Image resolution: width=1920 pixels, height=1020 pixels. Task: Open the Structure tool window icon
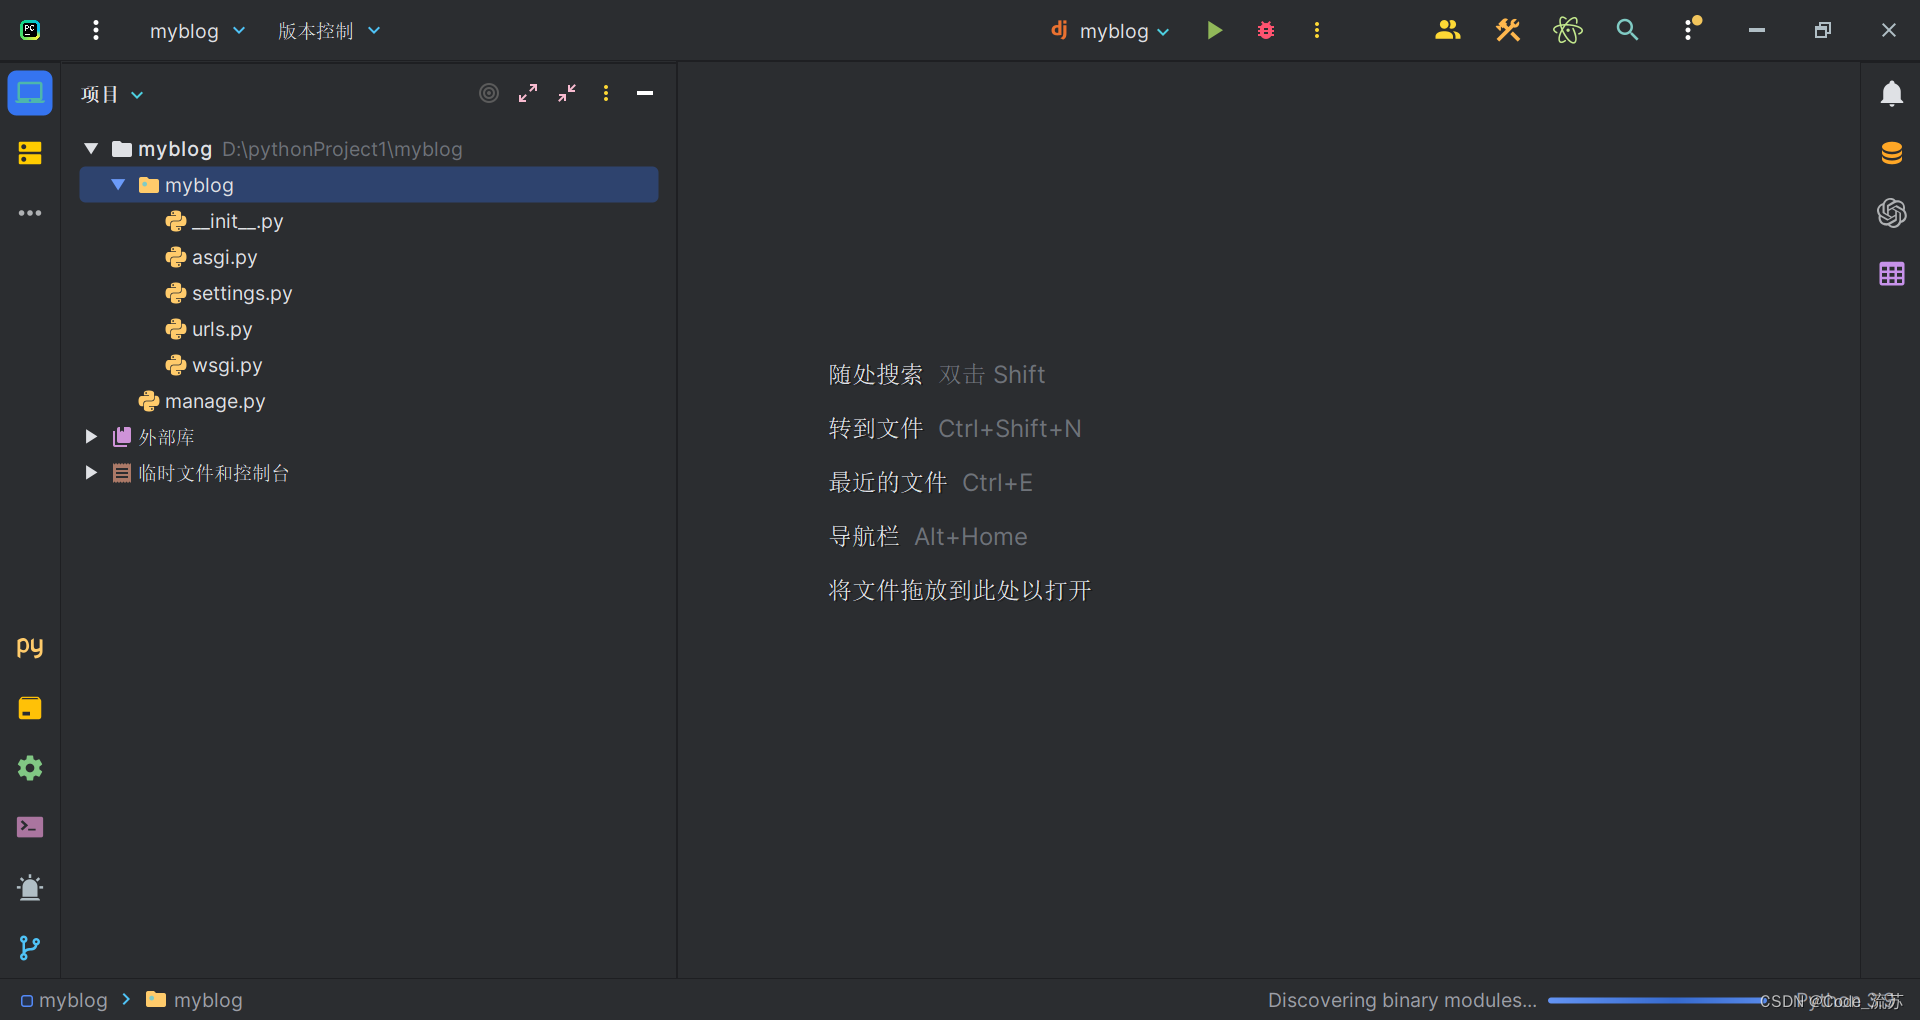coord(30,153)
